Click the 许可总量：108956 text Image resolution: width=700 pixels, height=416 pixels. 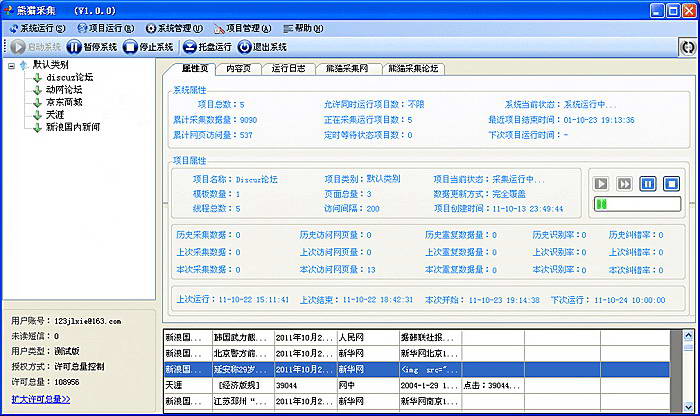click(x=46, y=382)
